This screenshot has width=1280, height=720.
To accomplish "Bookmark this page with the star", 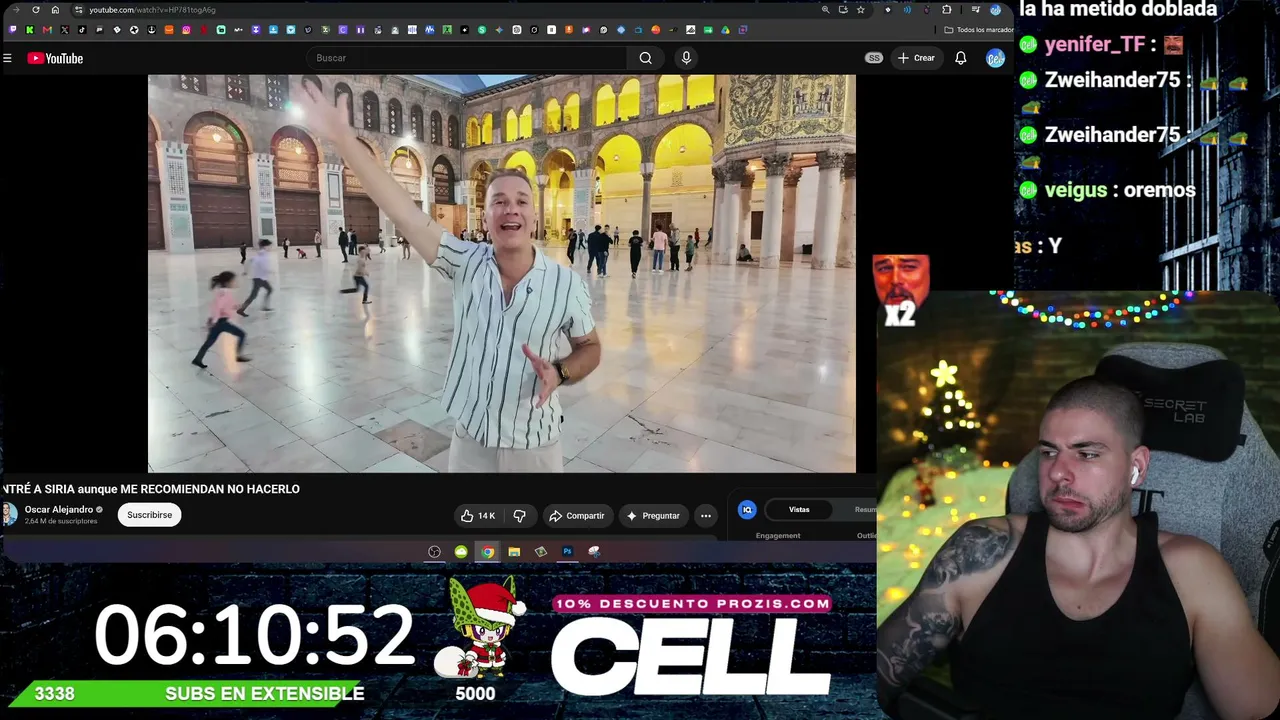I will (860, 10).
